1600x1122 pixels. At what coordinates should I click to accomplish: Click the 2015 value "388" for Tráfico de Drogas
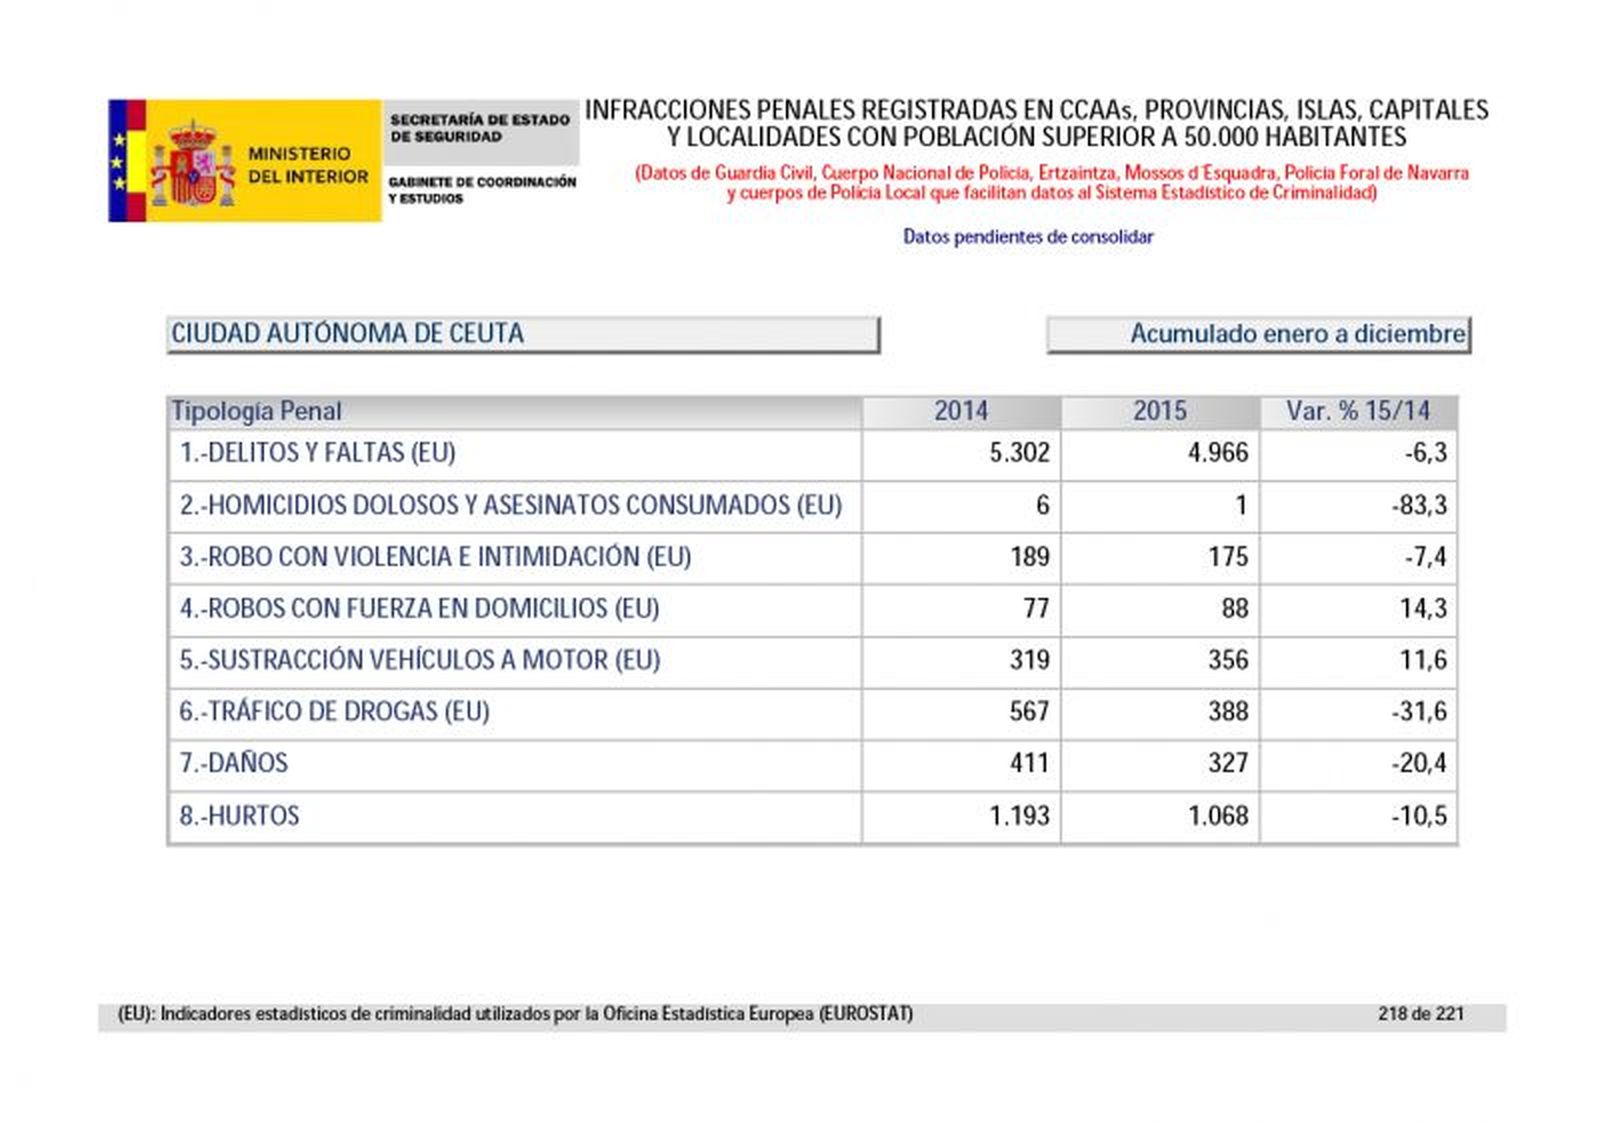1228,712
